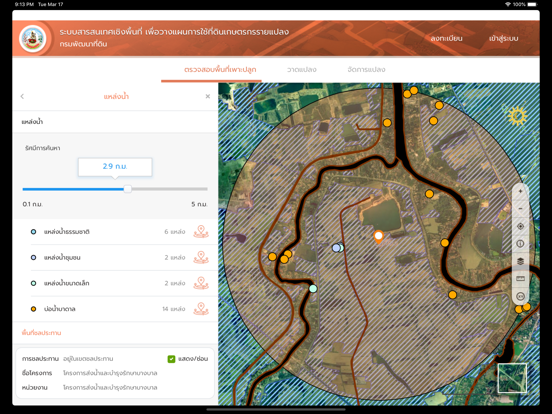This screenshot has width=552, height=414.
Task: Click the sun brightness icon on the map
Action: pyautogui.click(x=517, y=116)
